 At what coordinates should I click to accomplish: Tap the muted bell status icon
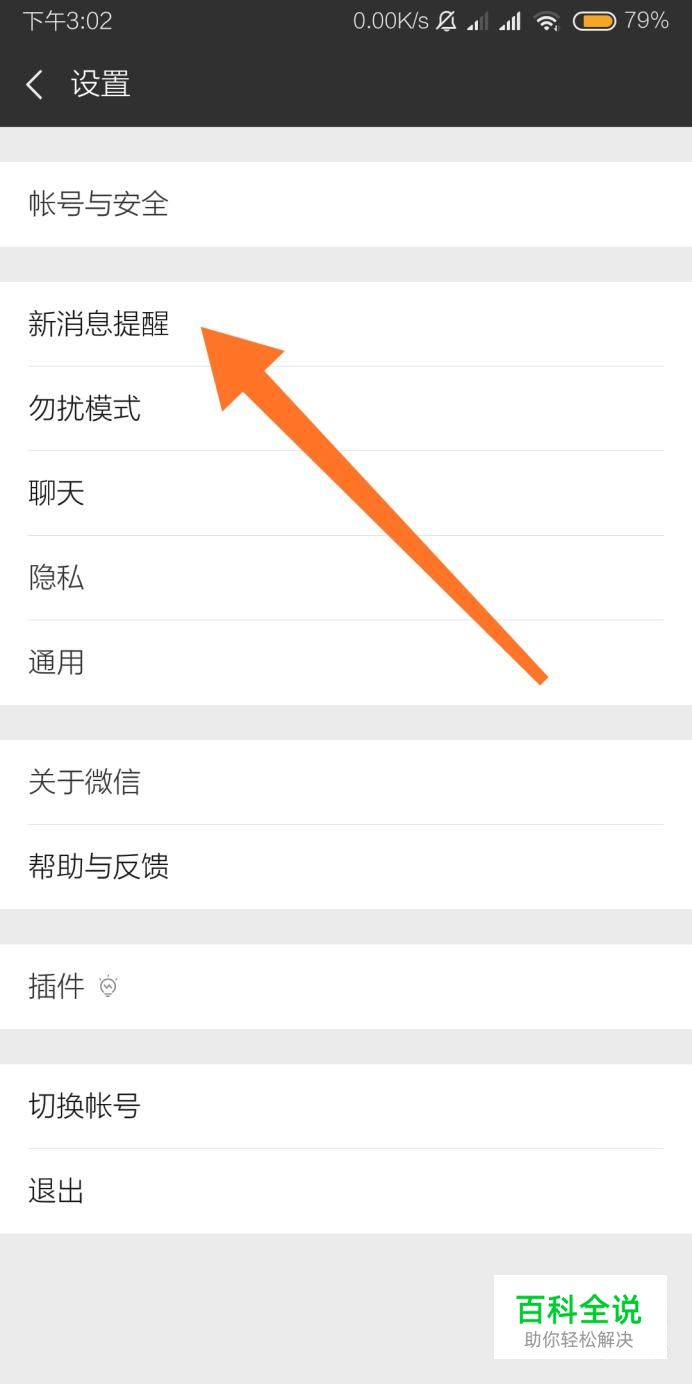point(447,21)
